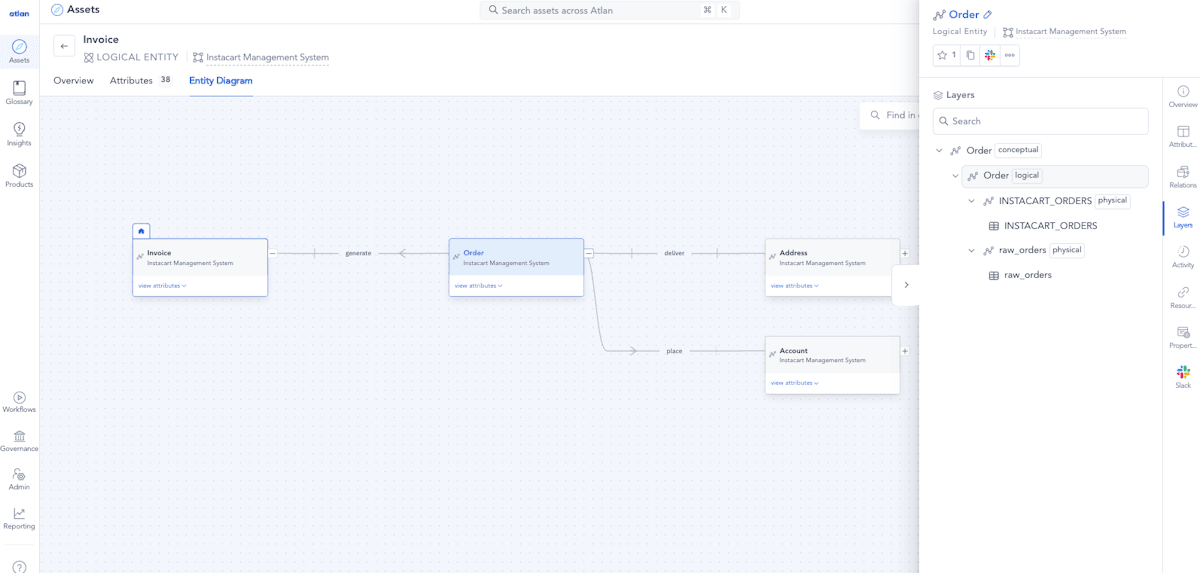Click the generate relationship label
1200x573 pixels.
point(358,253)
